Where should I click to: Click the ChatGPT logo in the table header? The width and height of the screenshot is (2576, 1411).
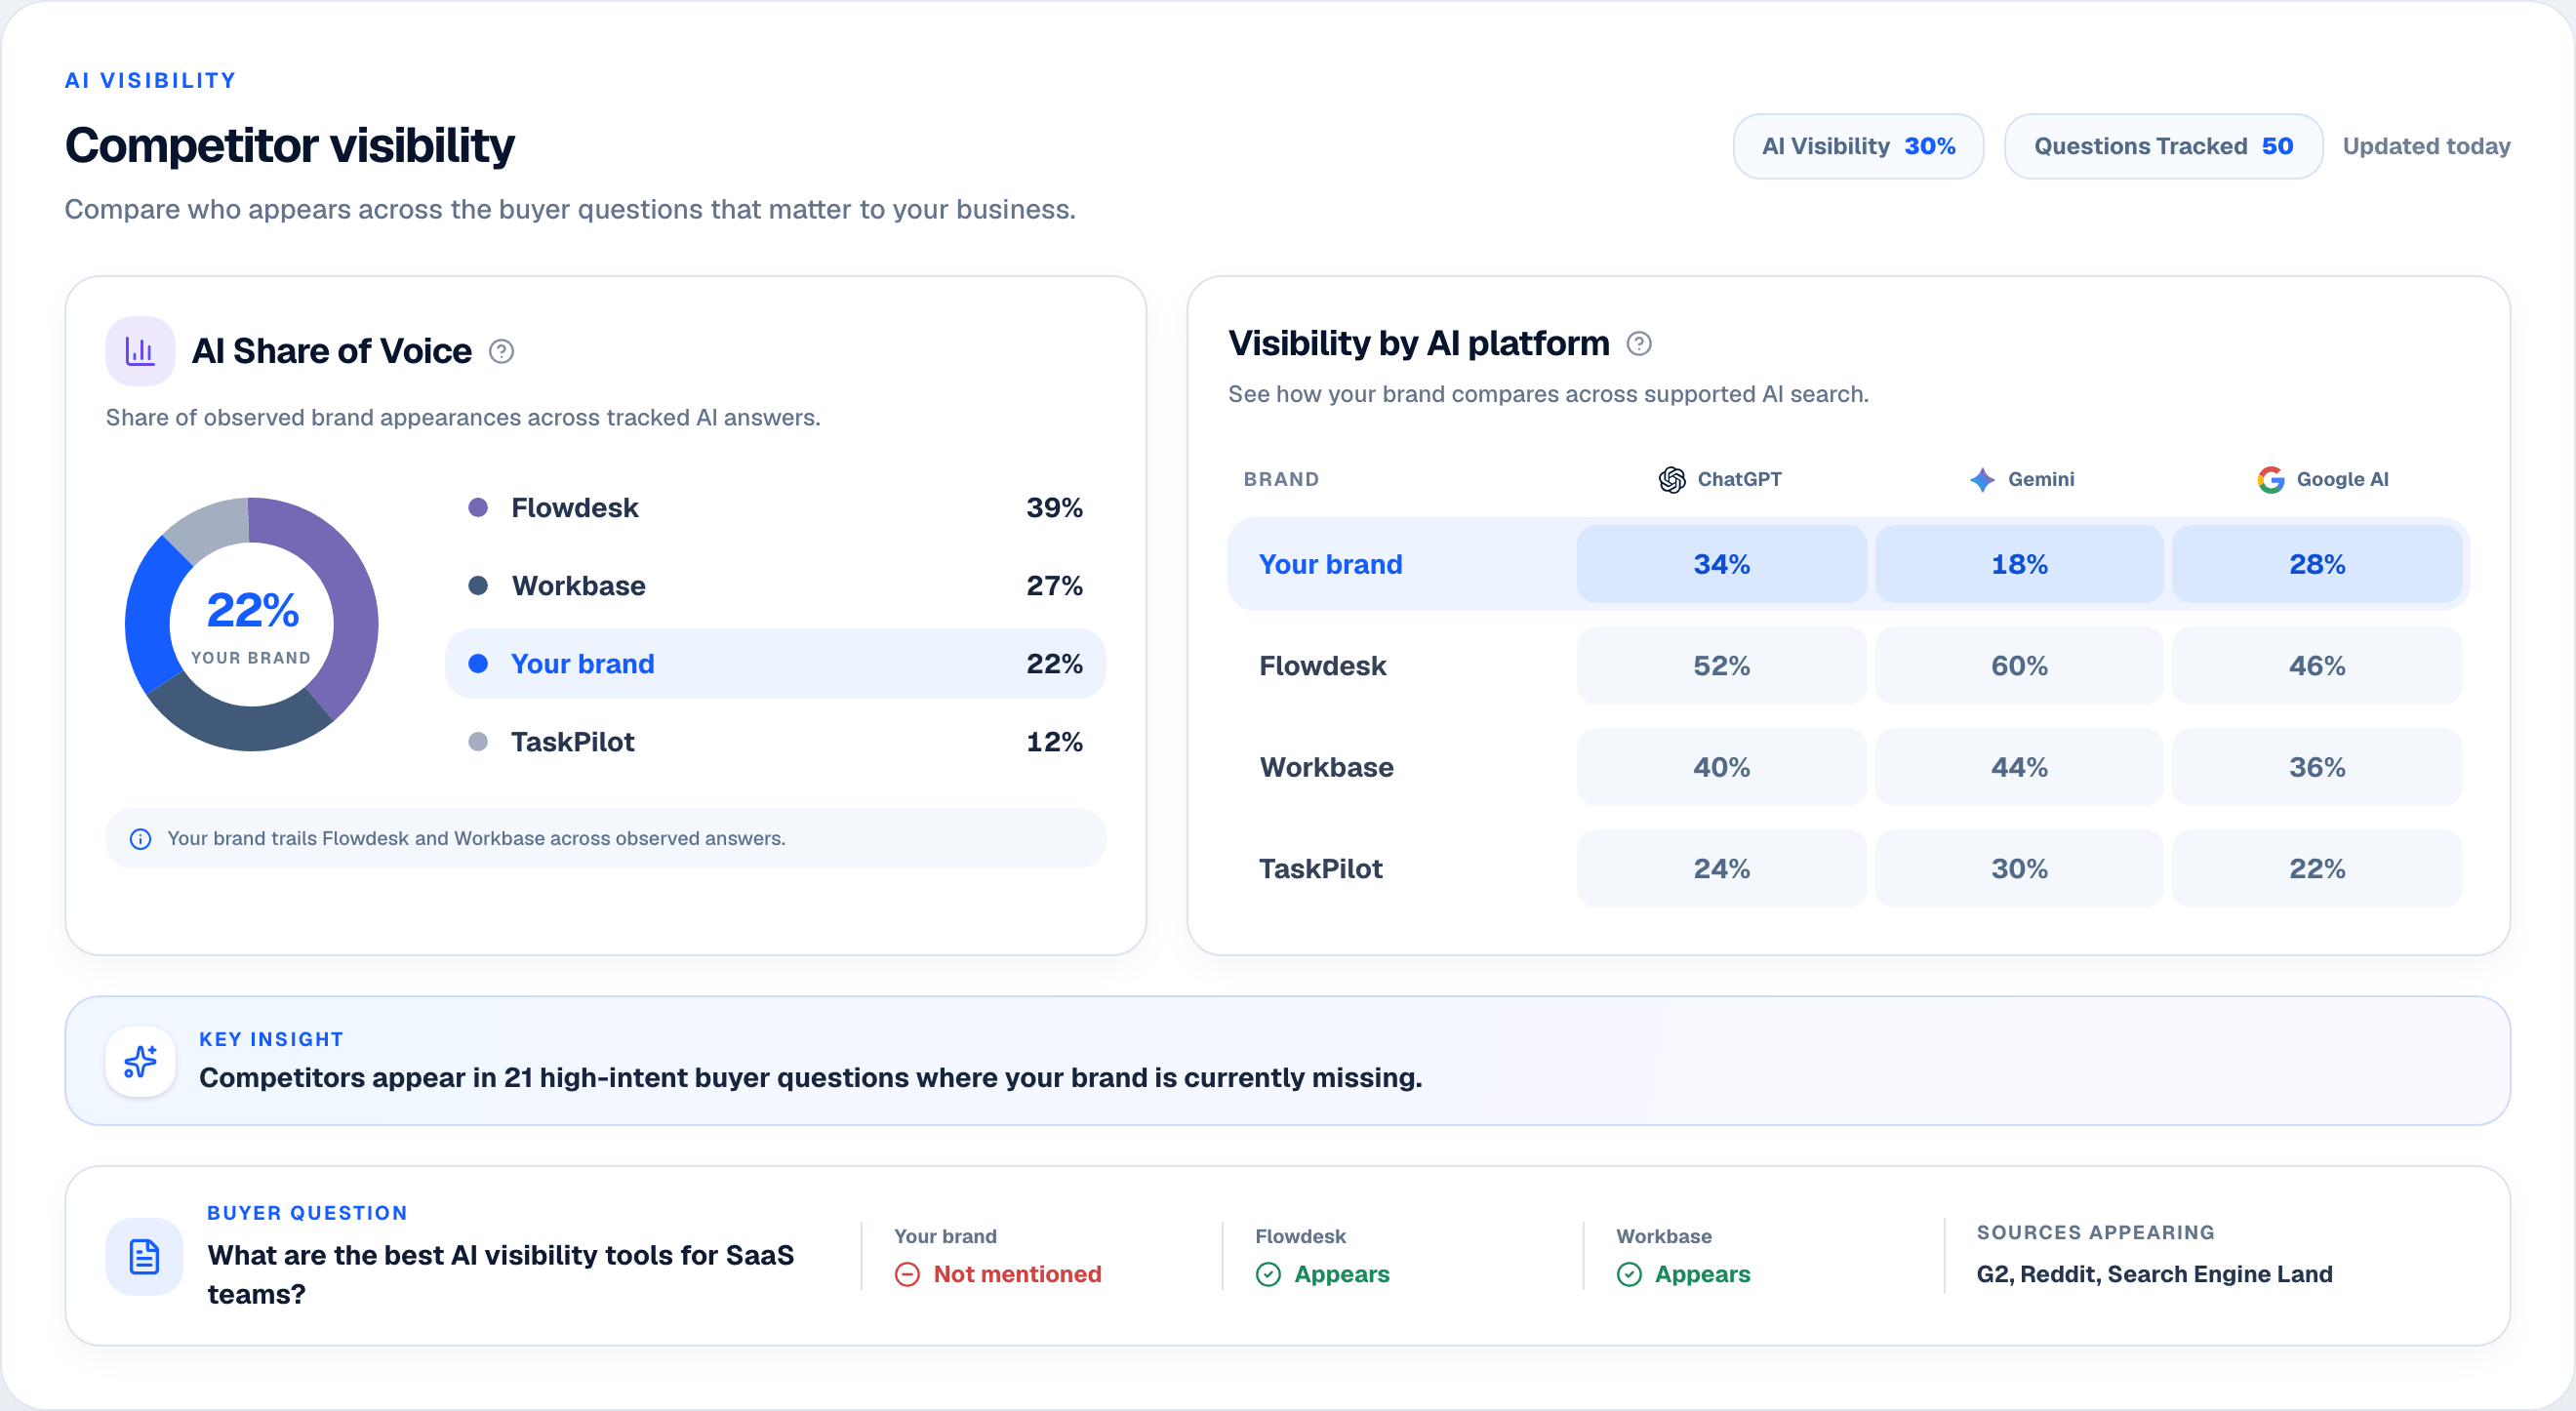tap(1672, 480)
